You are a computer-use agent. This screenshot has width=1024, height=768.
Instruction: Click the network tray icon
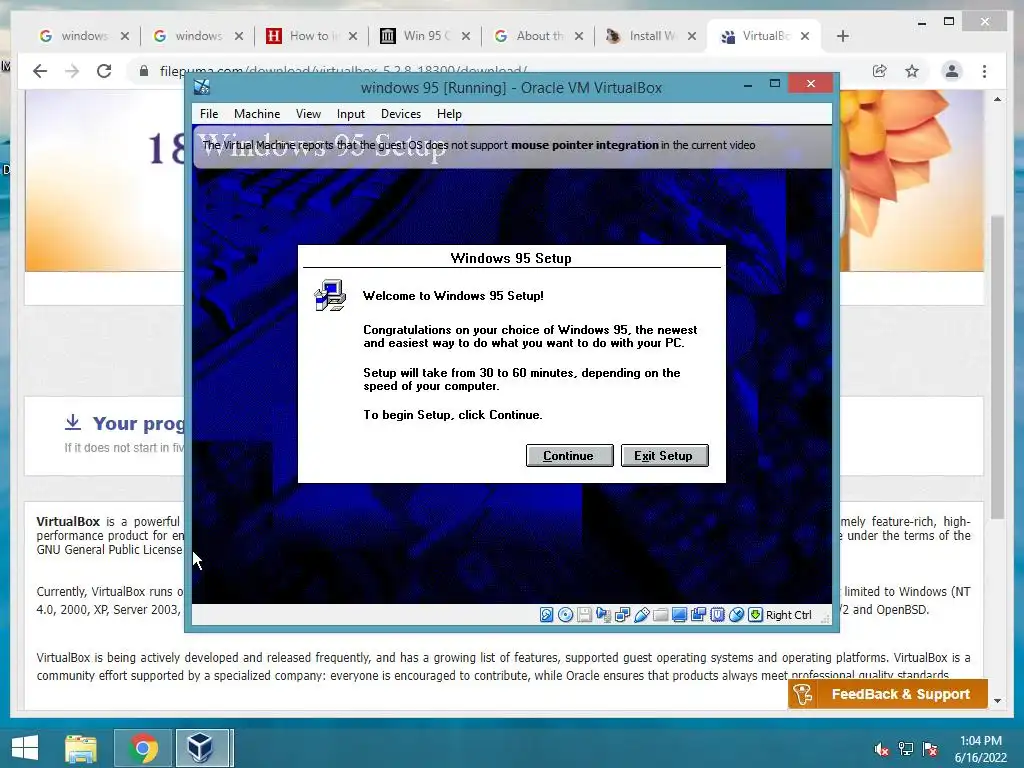[906, 749]
